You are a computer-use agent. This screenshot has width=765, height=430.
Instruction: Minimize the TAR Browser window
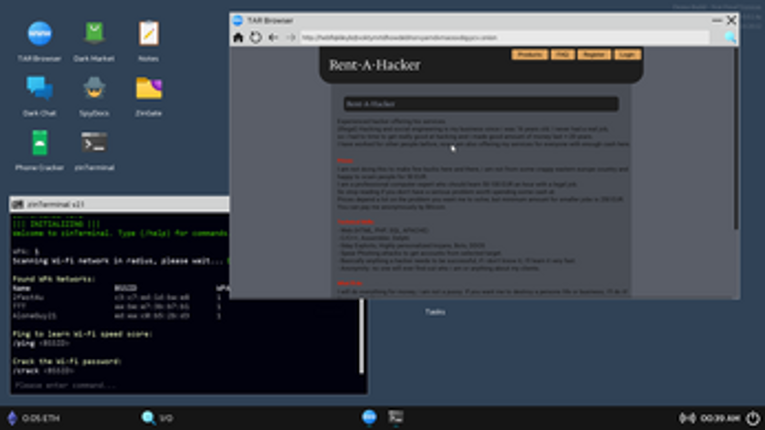click(x=717, y=20)
